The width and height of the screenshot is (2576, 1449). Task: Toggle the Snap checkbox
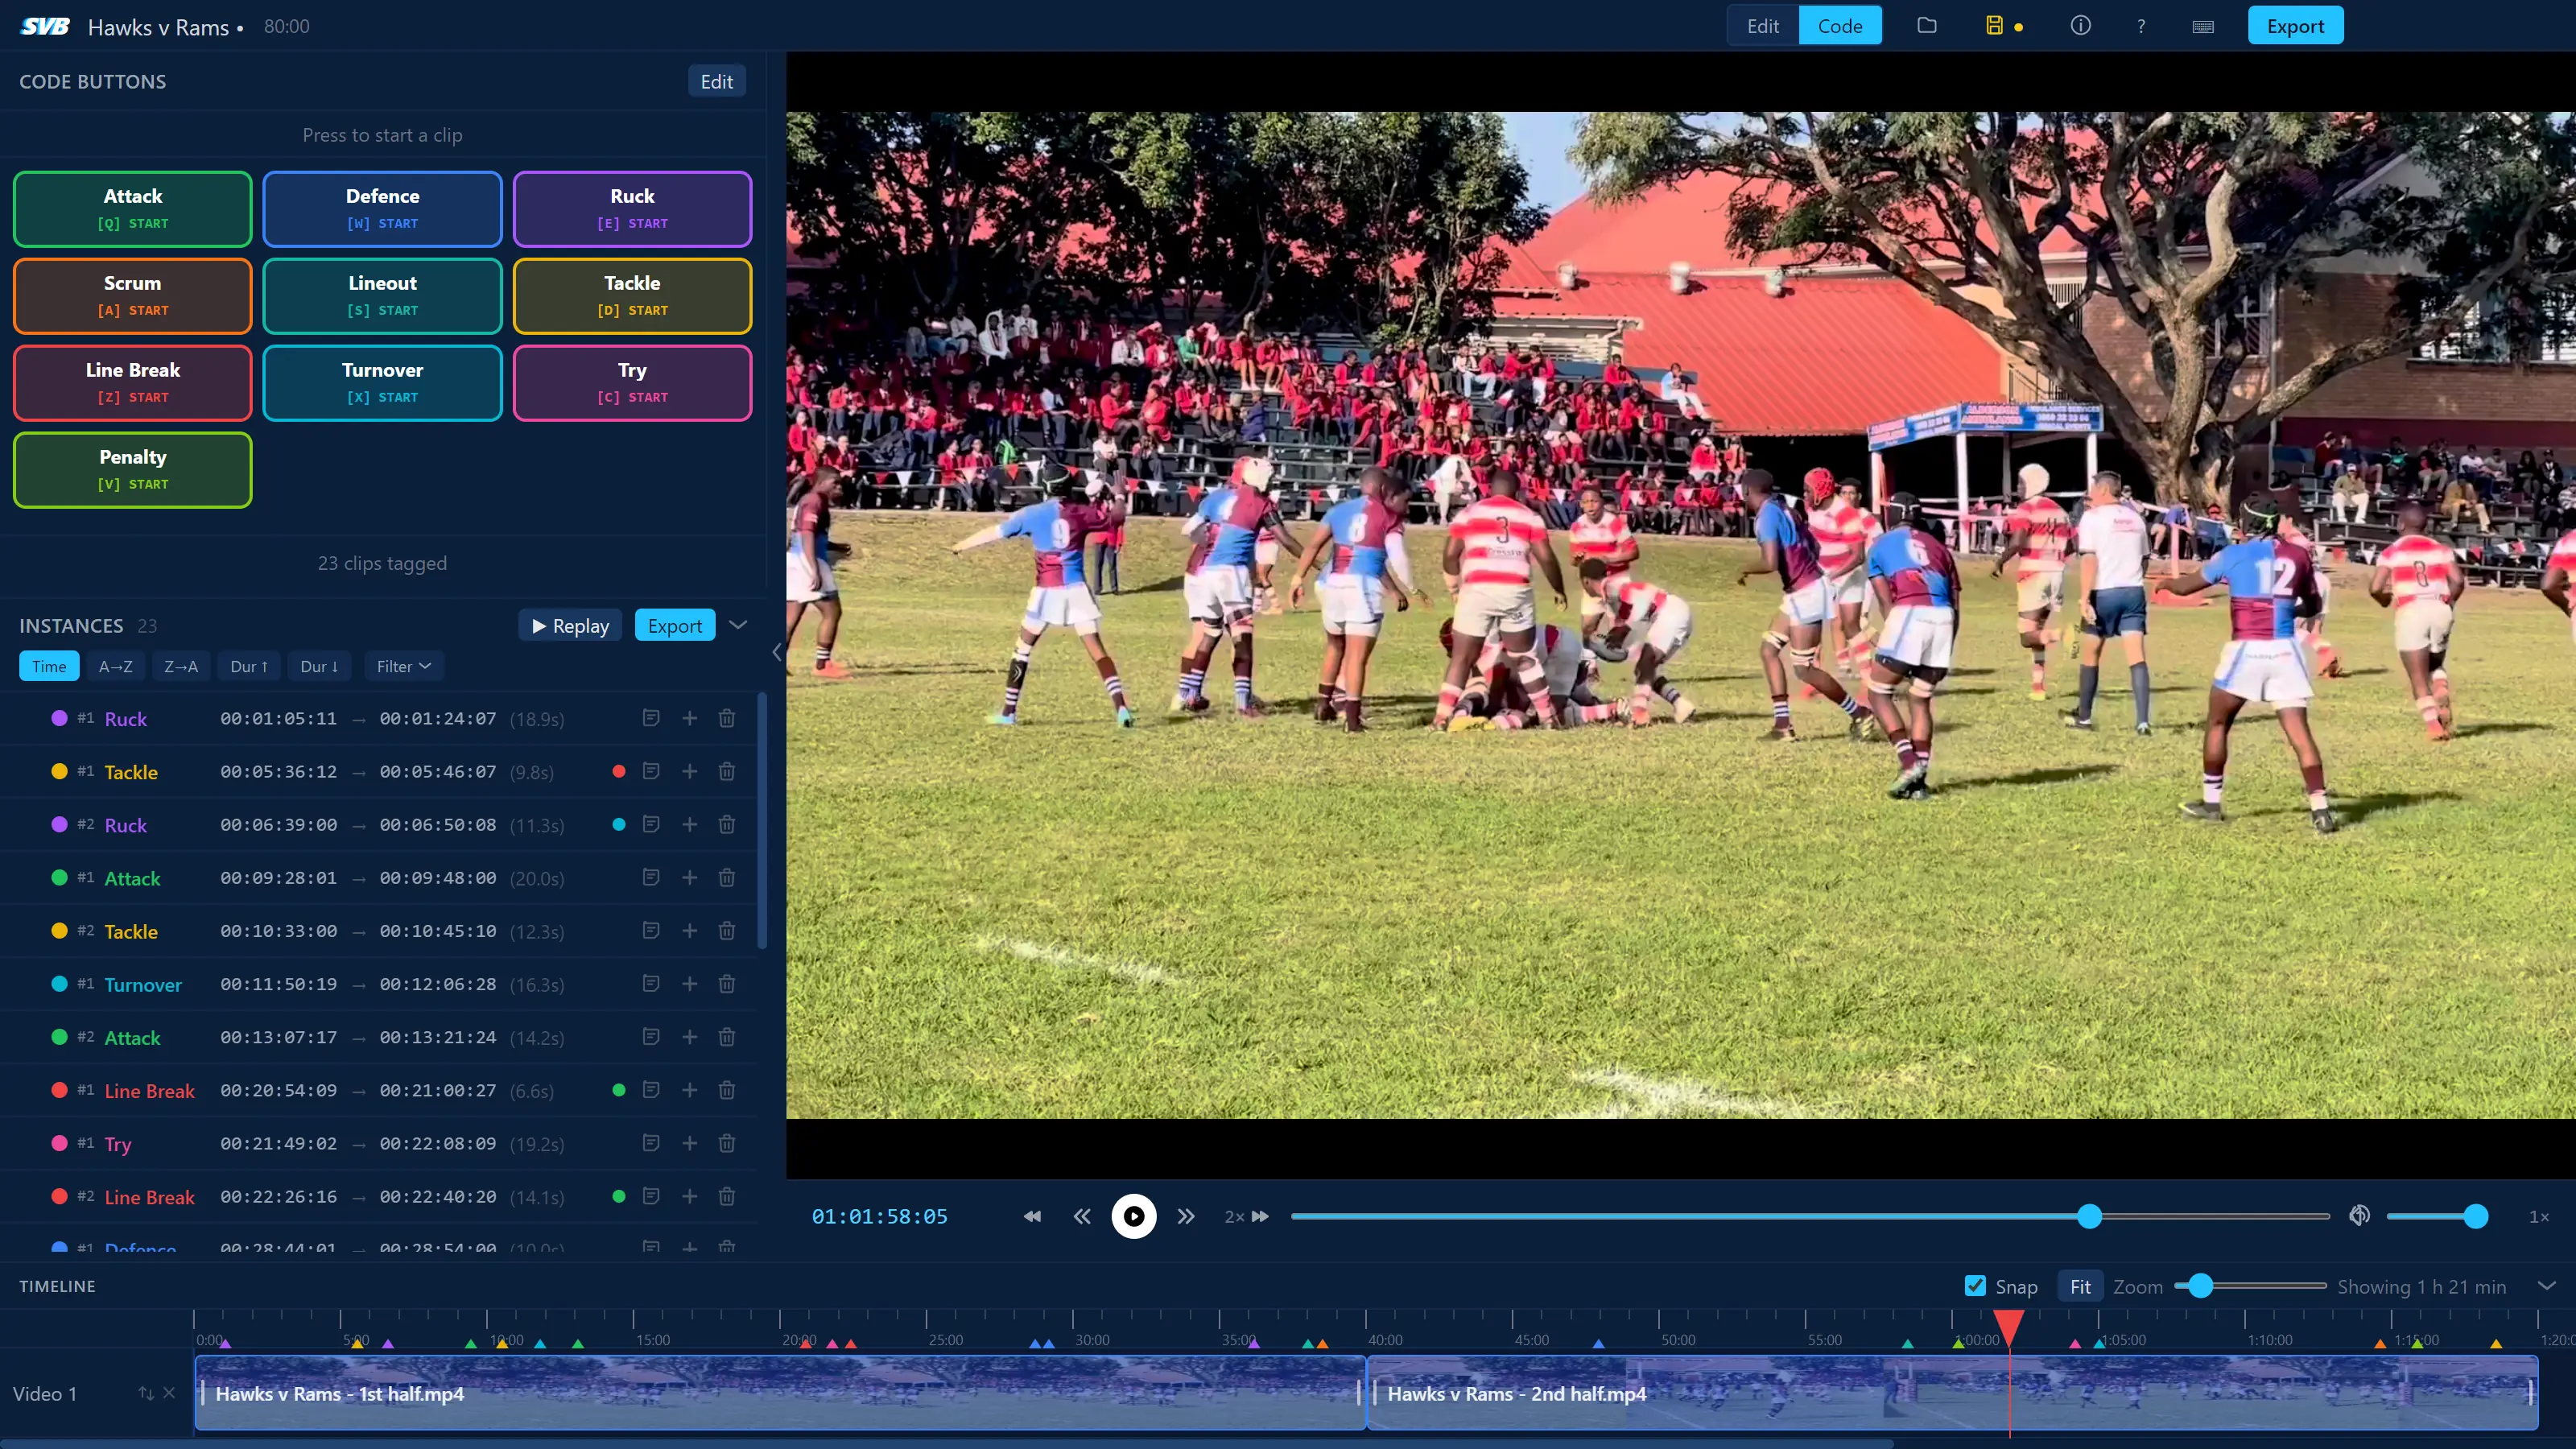(1975, 1286)
